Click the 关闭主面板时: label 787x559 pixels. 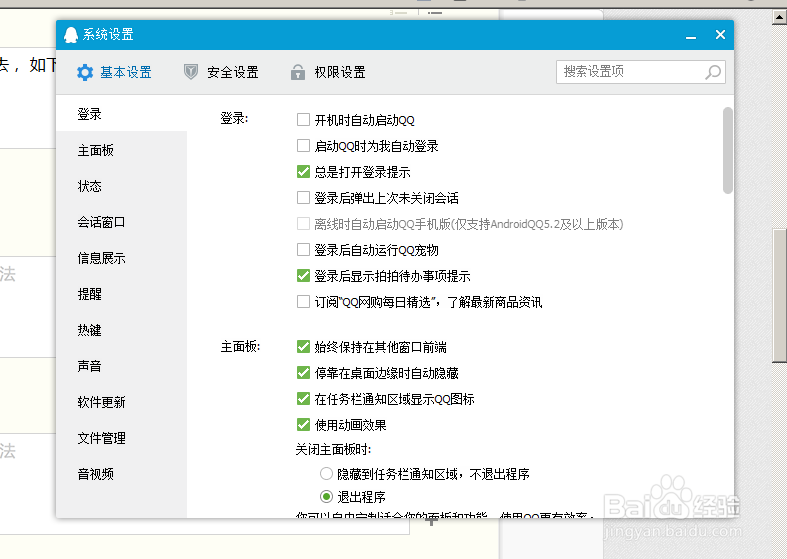point(333,449)
